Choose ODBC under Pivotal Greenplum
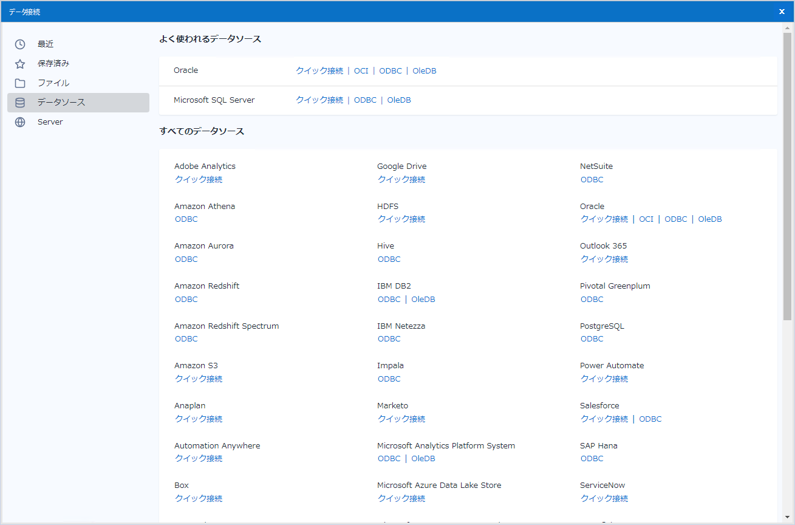The width and height of the screenshot is (795, 525). (x=592, y=299)
